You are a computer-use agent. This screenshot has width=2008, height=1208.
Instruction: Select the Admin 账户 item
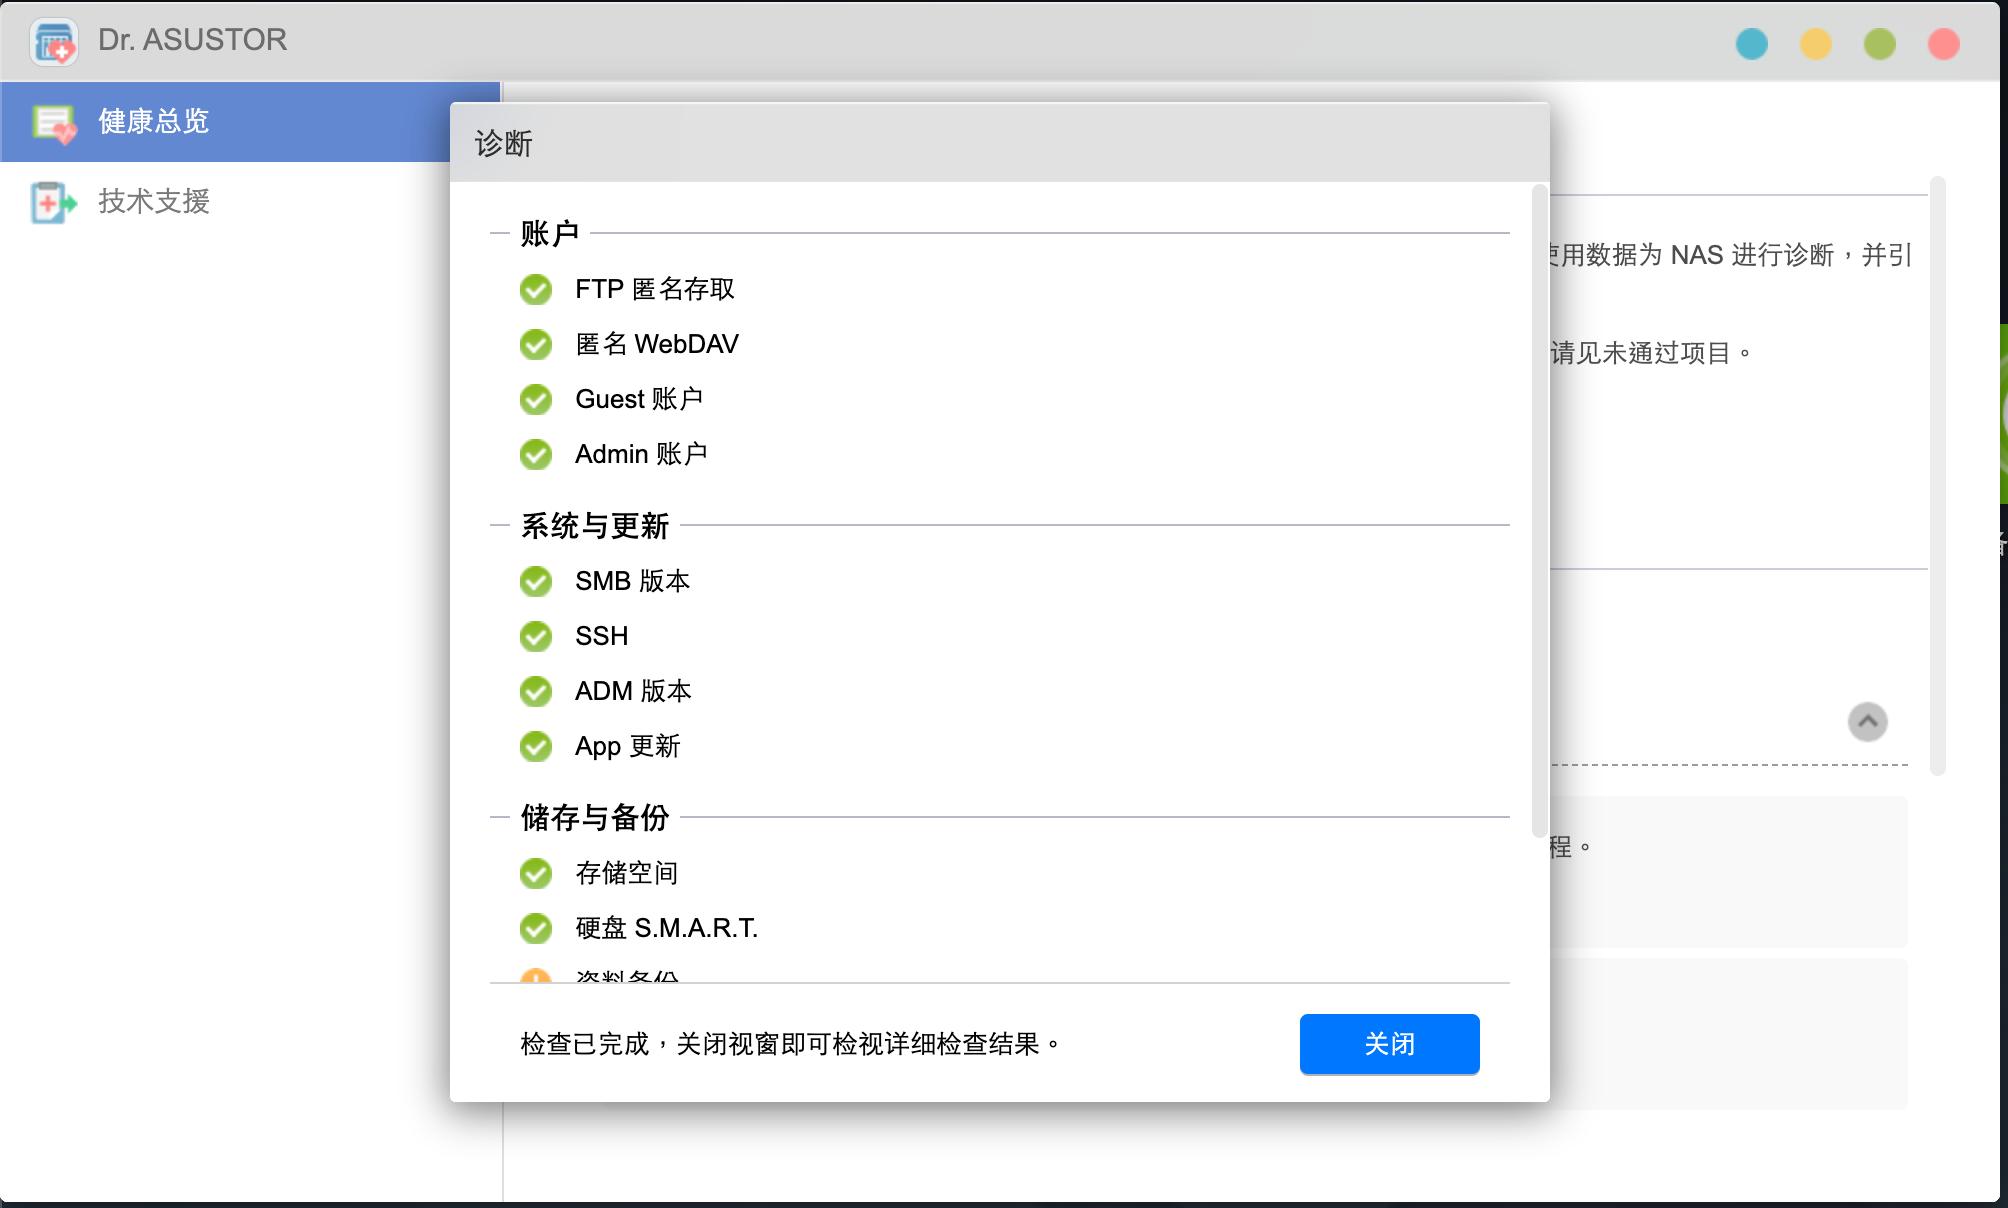(641, 455)
